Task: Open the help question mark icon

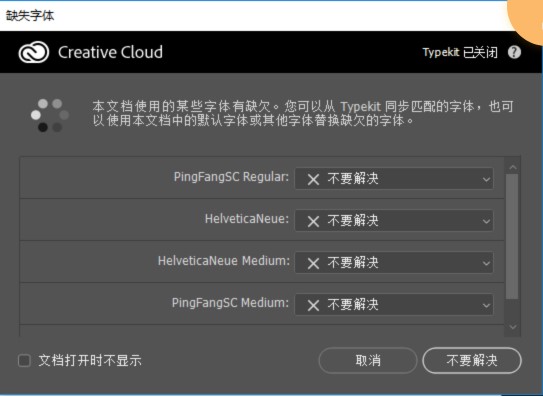Action: [514, 52]
